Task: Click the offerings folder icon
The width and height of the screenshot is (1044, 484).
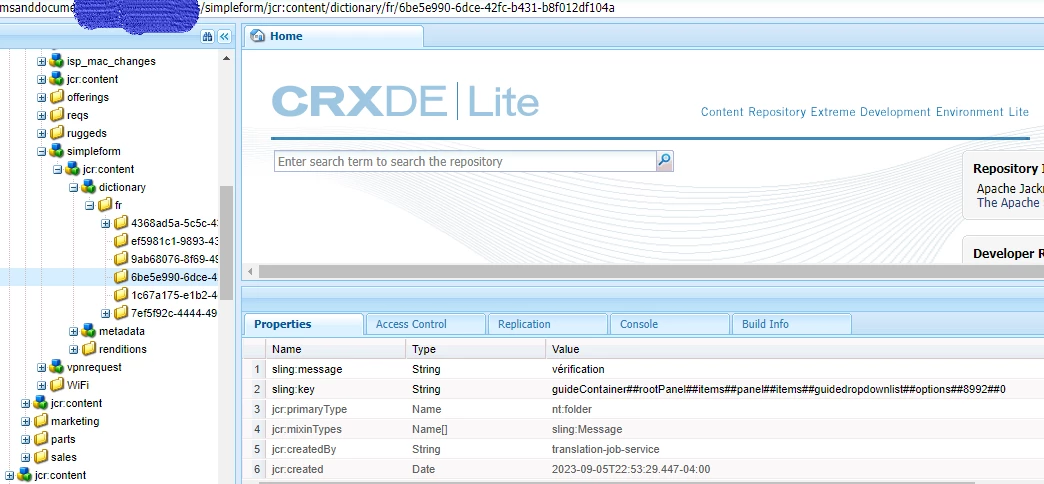Action: pyautogui.click(x=57, y=97)
